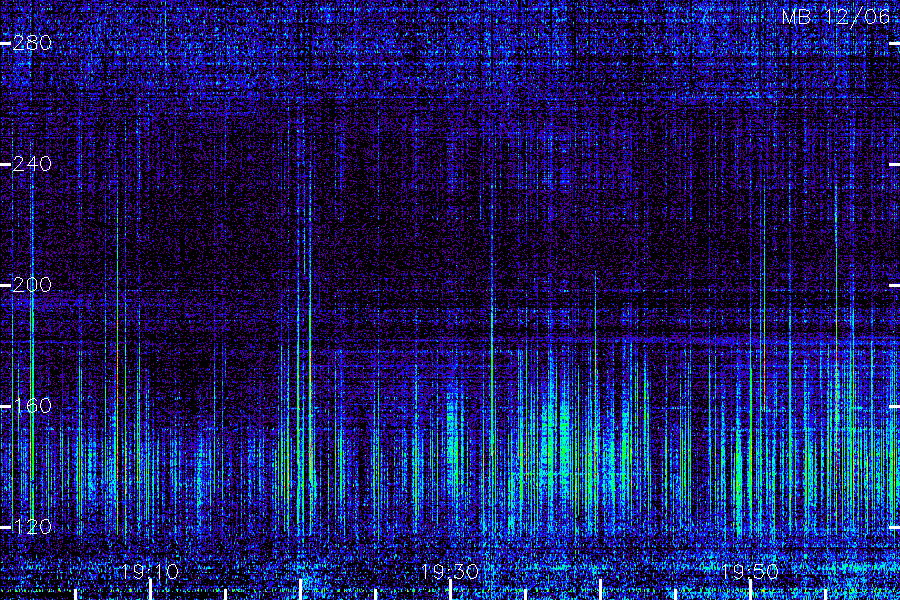Click the tick mark below 19:50
Viewport: 900px width, 600px height.
tap(751, 590)
